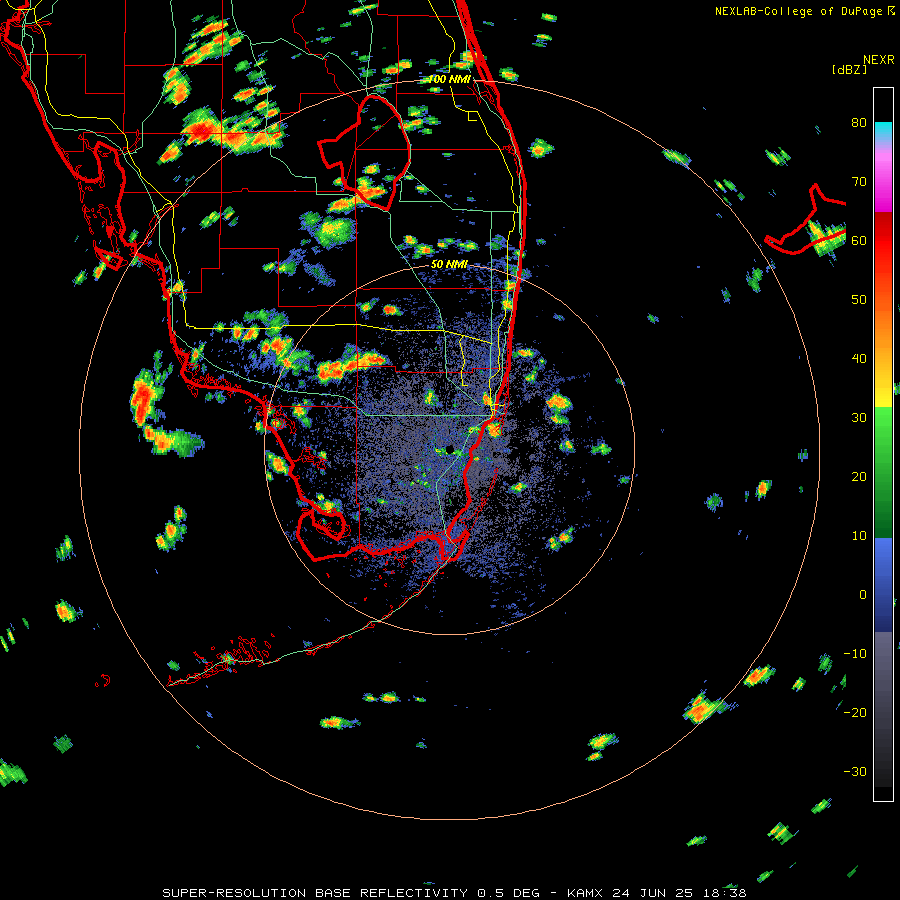Image resolution: width=900 pixels, height=900 pixels.
Task: Click the blue band on color bar
Action: click(x=883, y=585)
